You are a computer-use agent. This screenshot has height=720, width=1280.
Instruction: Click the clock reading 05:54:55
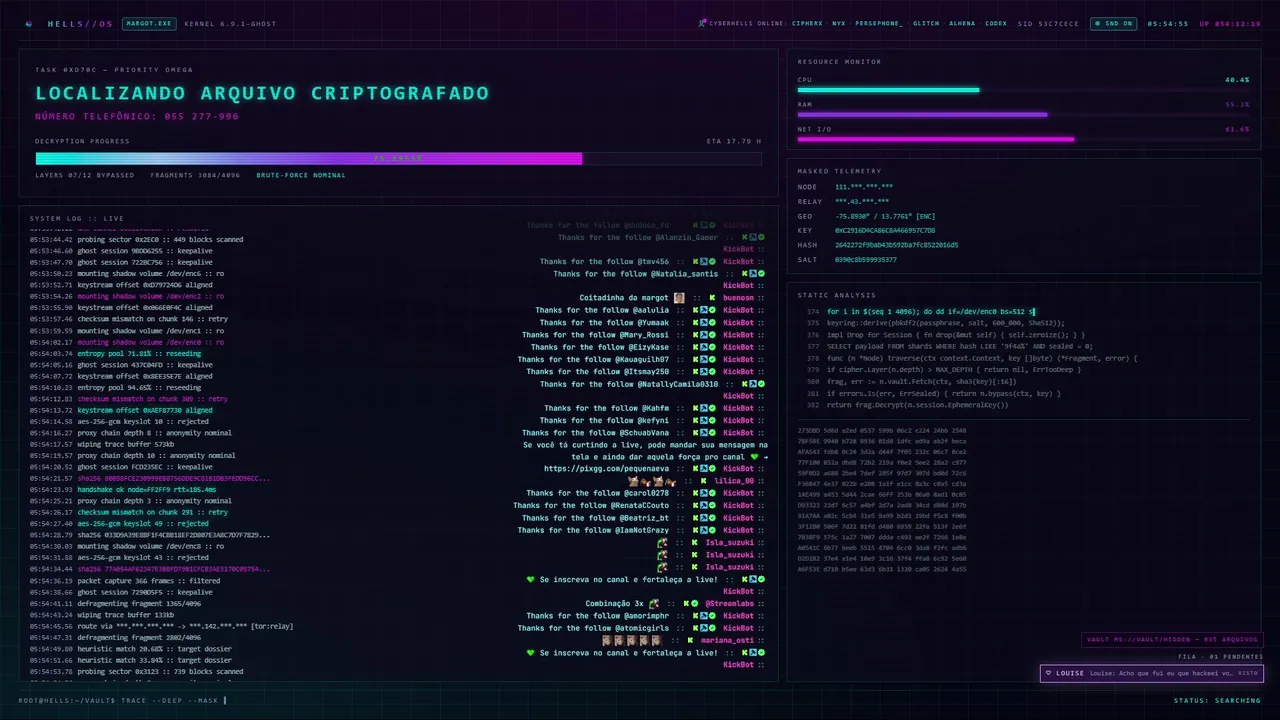pos(1168,23)
